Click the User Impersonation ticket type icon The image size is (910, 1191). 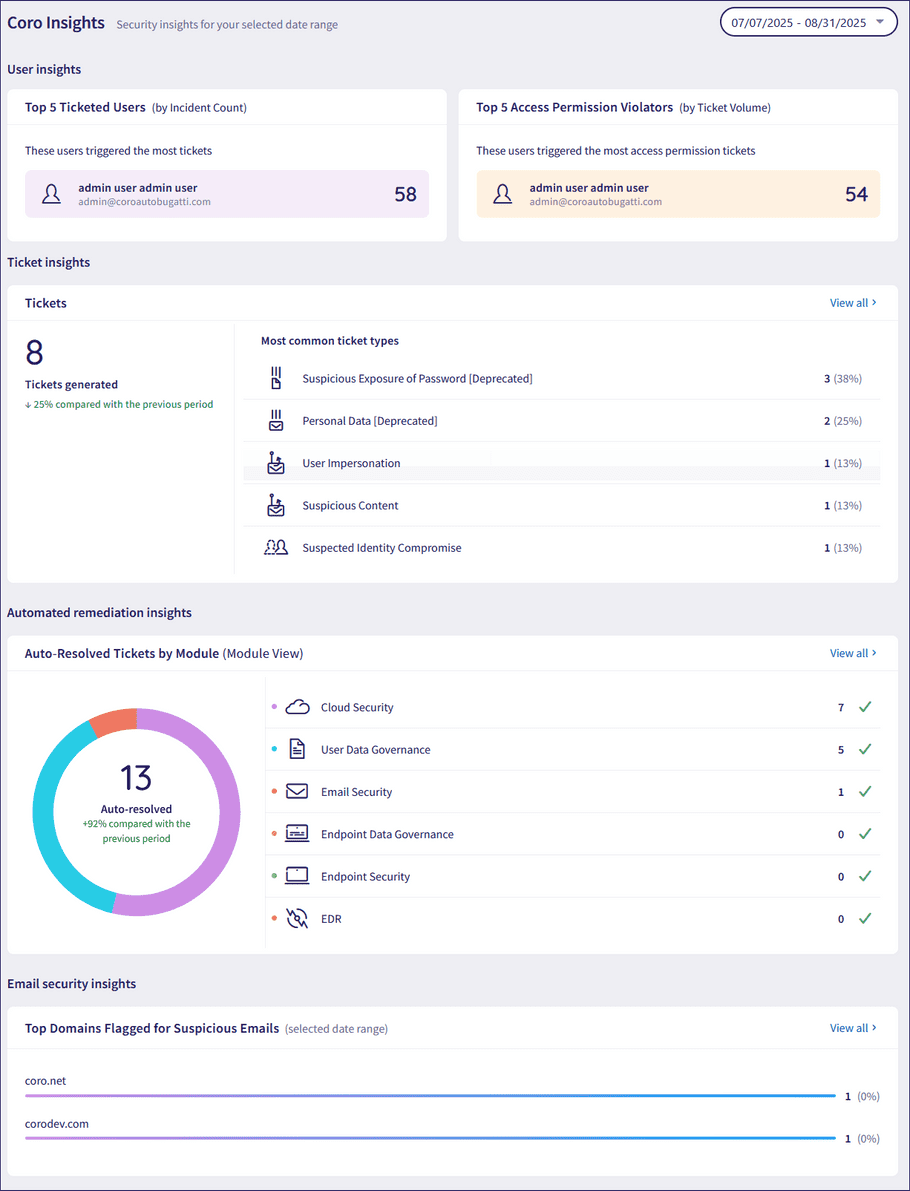click(276, 462)
